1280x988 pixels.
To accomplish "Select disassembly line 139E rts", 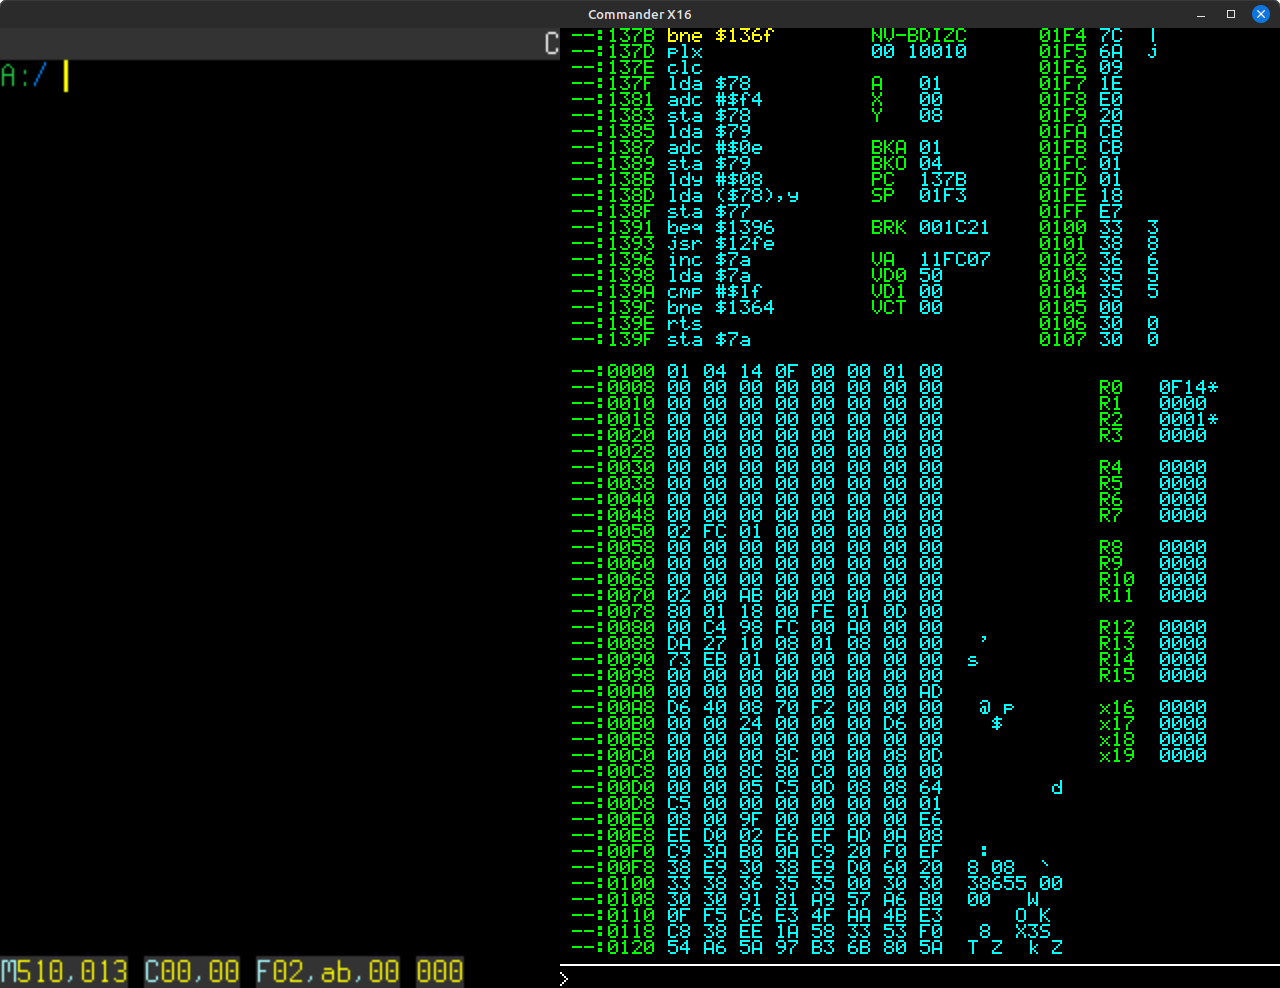I will (x=637, y=324).
